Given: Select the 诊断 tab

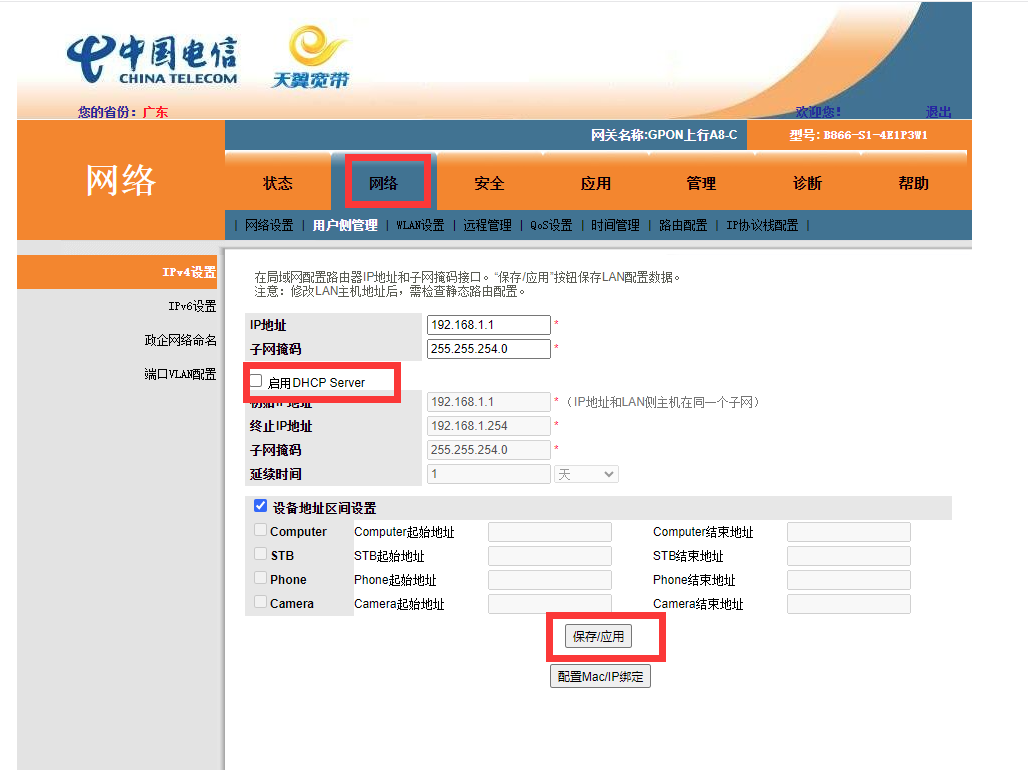Looking at the screenshot, I should (x=807, y=183).
